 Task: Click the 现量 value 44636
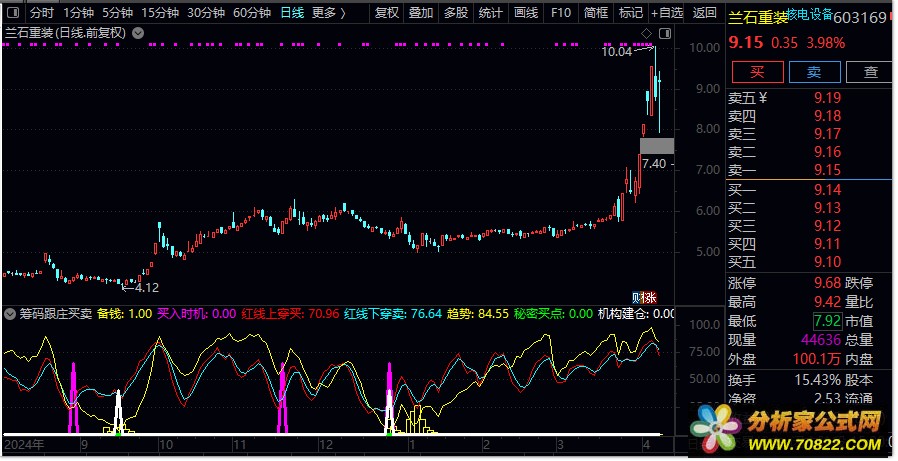821,340
